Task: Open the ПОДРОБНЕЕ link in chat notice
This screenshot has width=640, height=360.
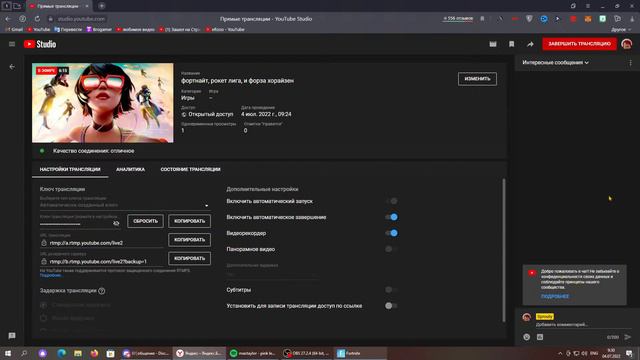Action: pyautogui.click(x=555, y=297)
